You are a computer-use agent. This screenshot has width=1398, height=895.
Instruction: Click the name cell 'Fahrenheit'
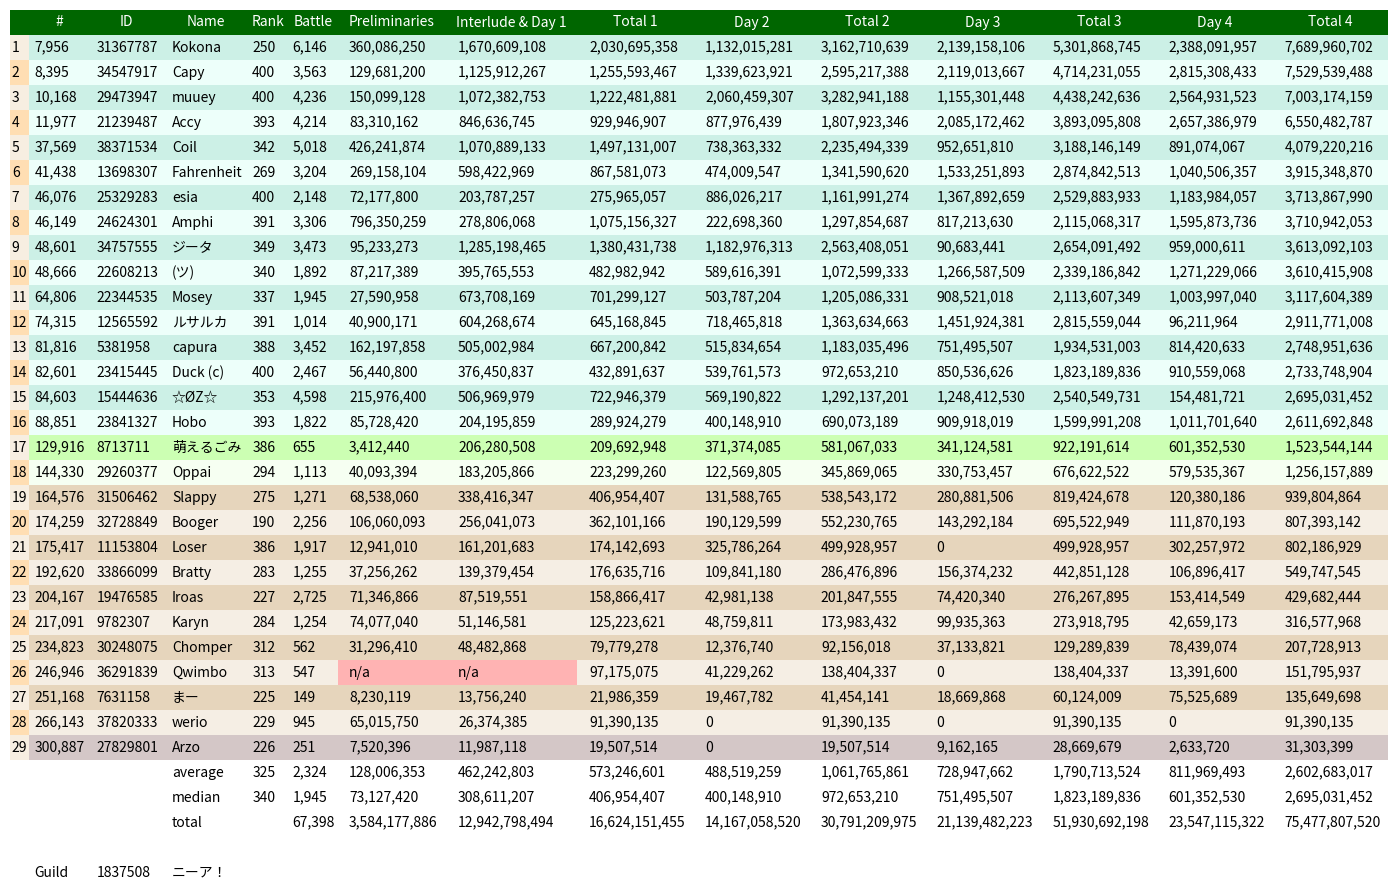[x=207, y=172]
